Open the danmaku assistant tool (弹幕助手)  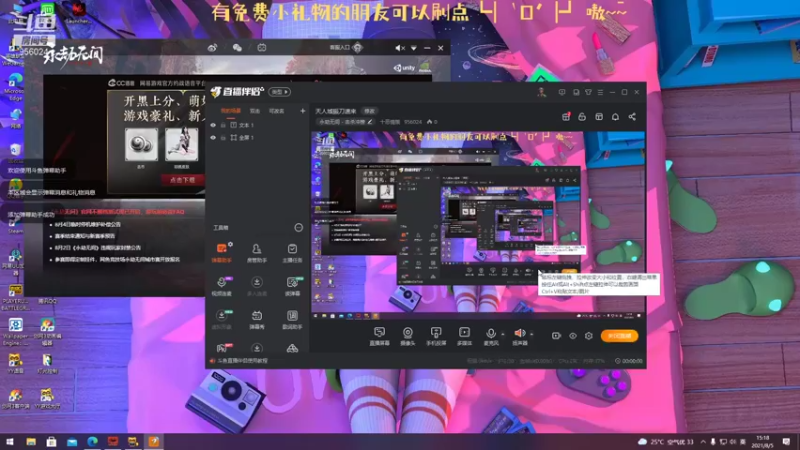tap(221, 253)
